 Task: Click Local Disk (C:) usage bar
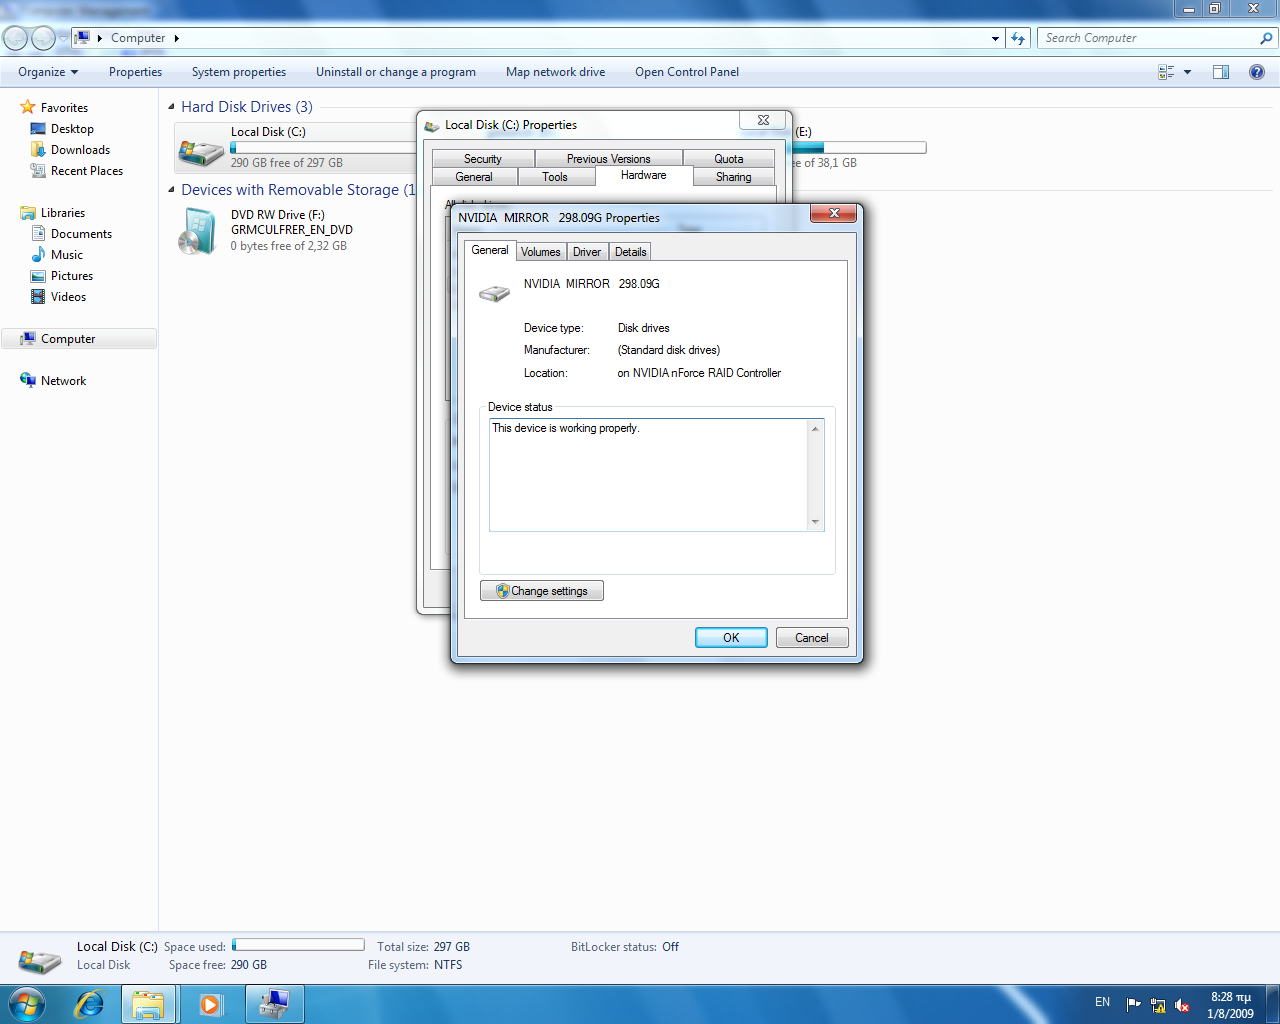pos(323,148)
